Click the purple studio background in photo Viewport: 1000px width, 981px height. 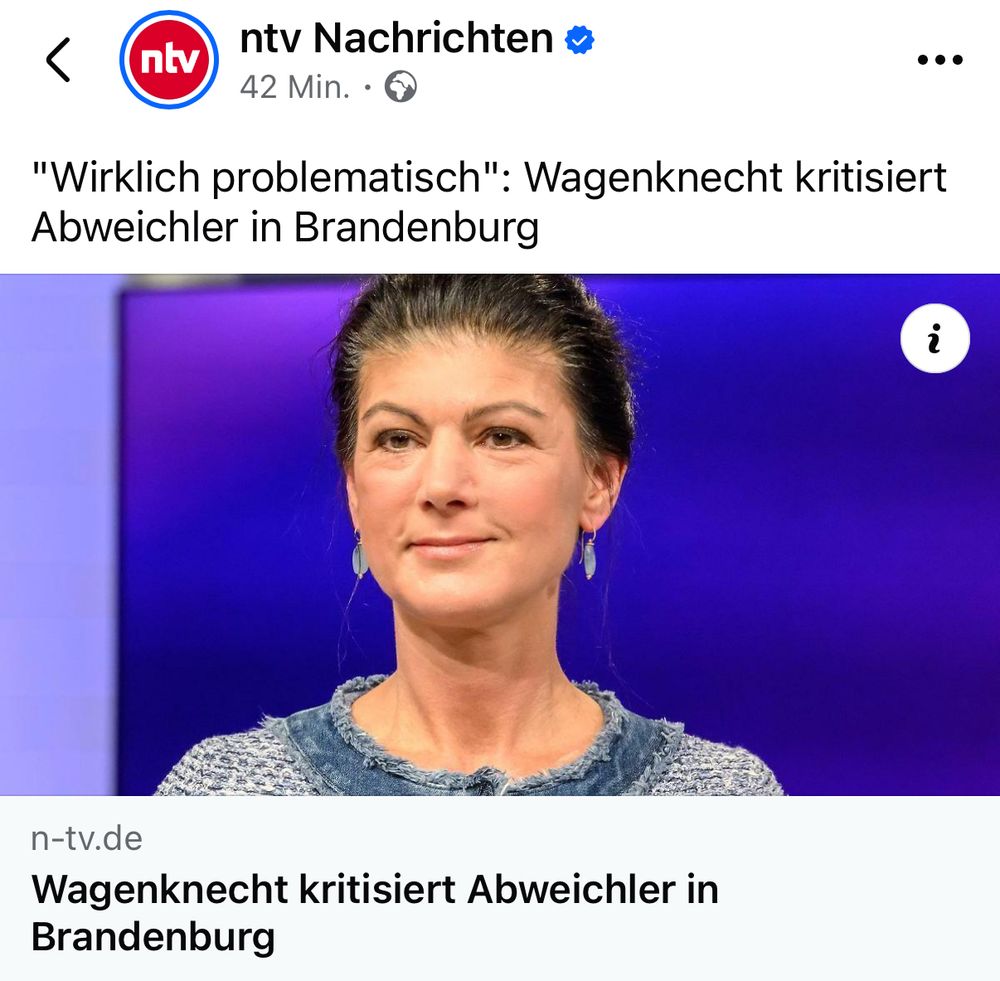pos(797,542)
